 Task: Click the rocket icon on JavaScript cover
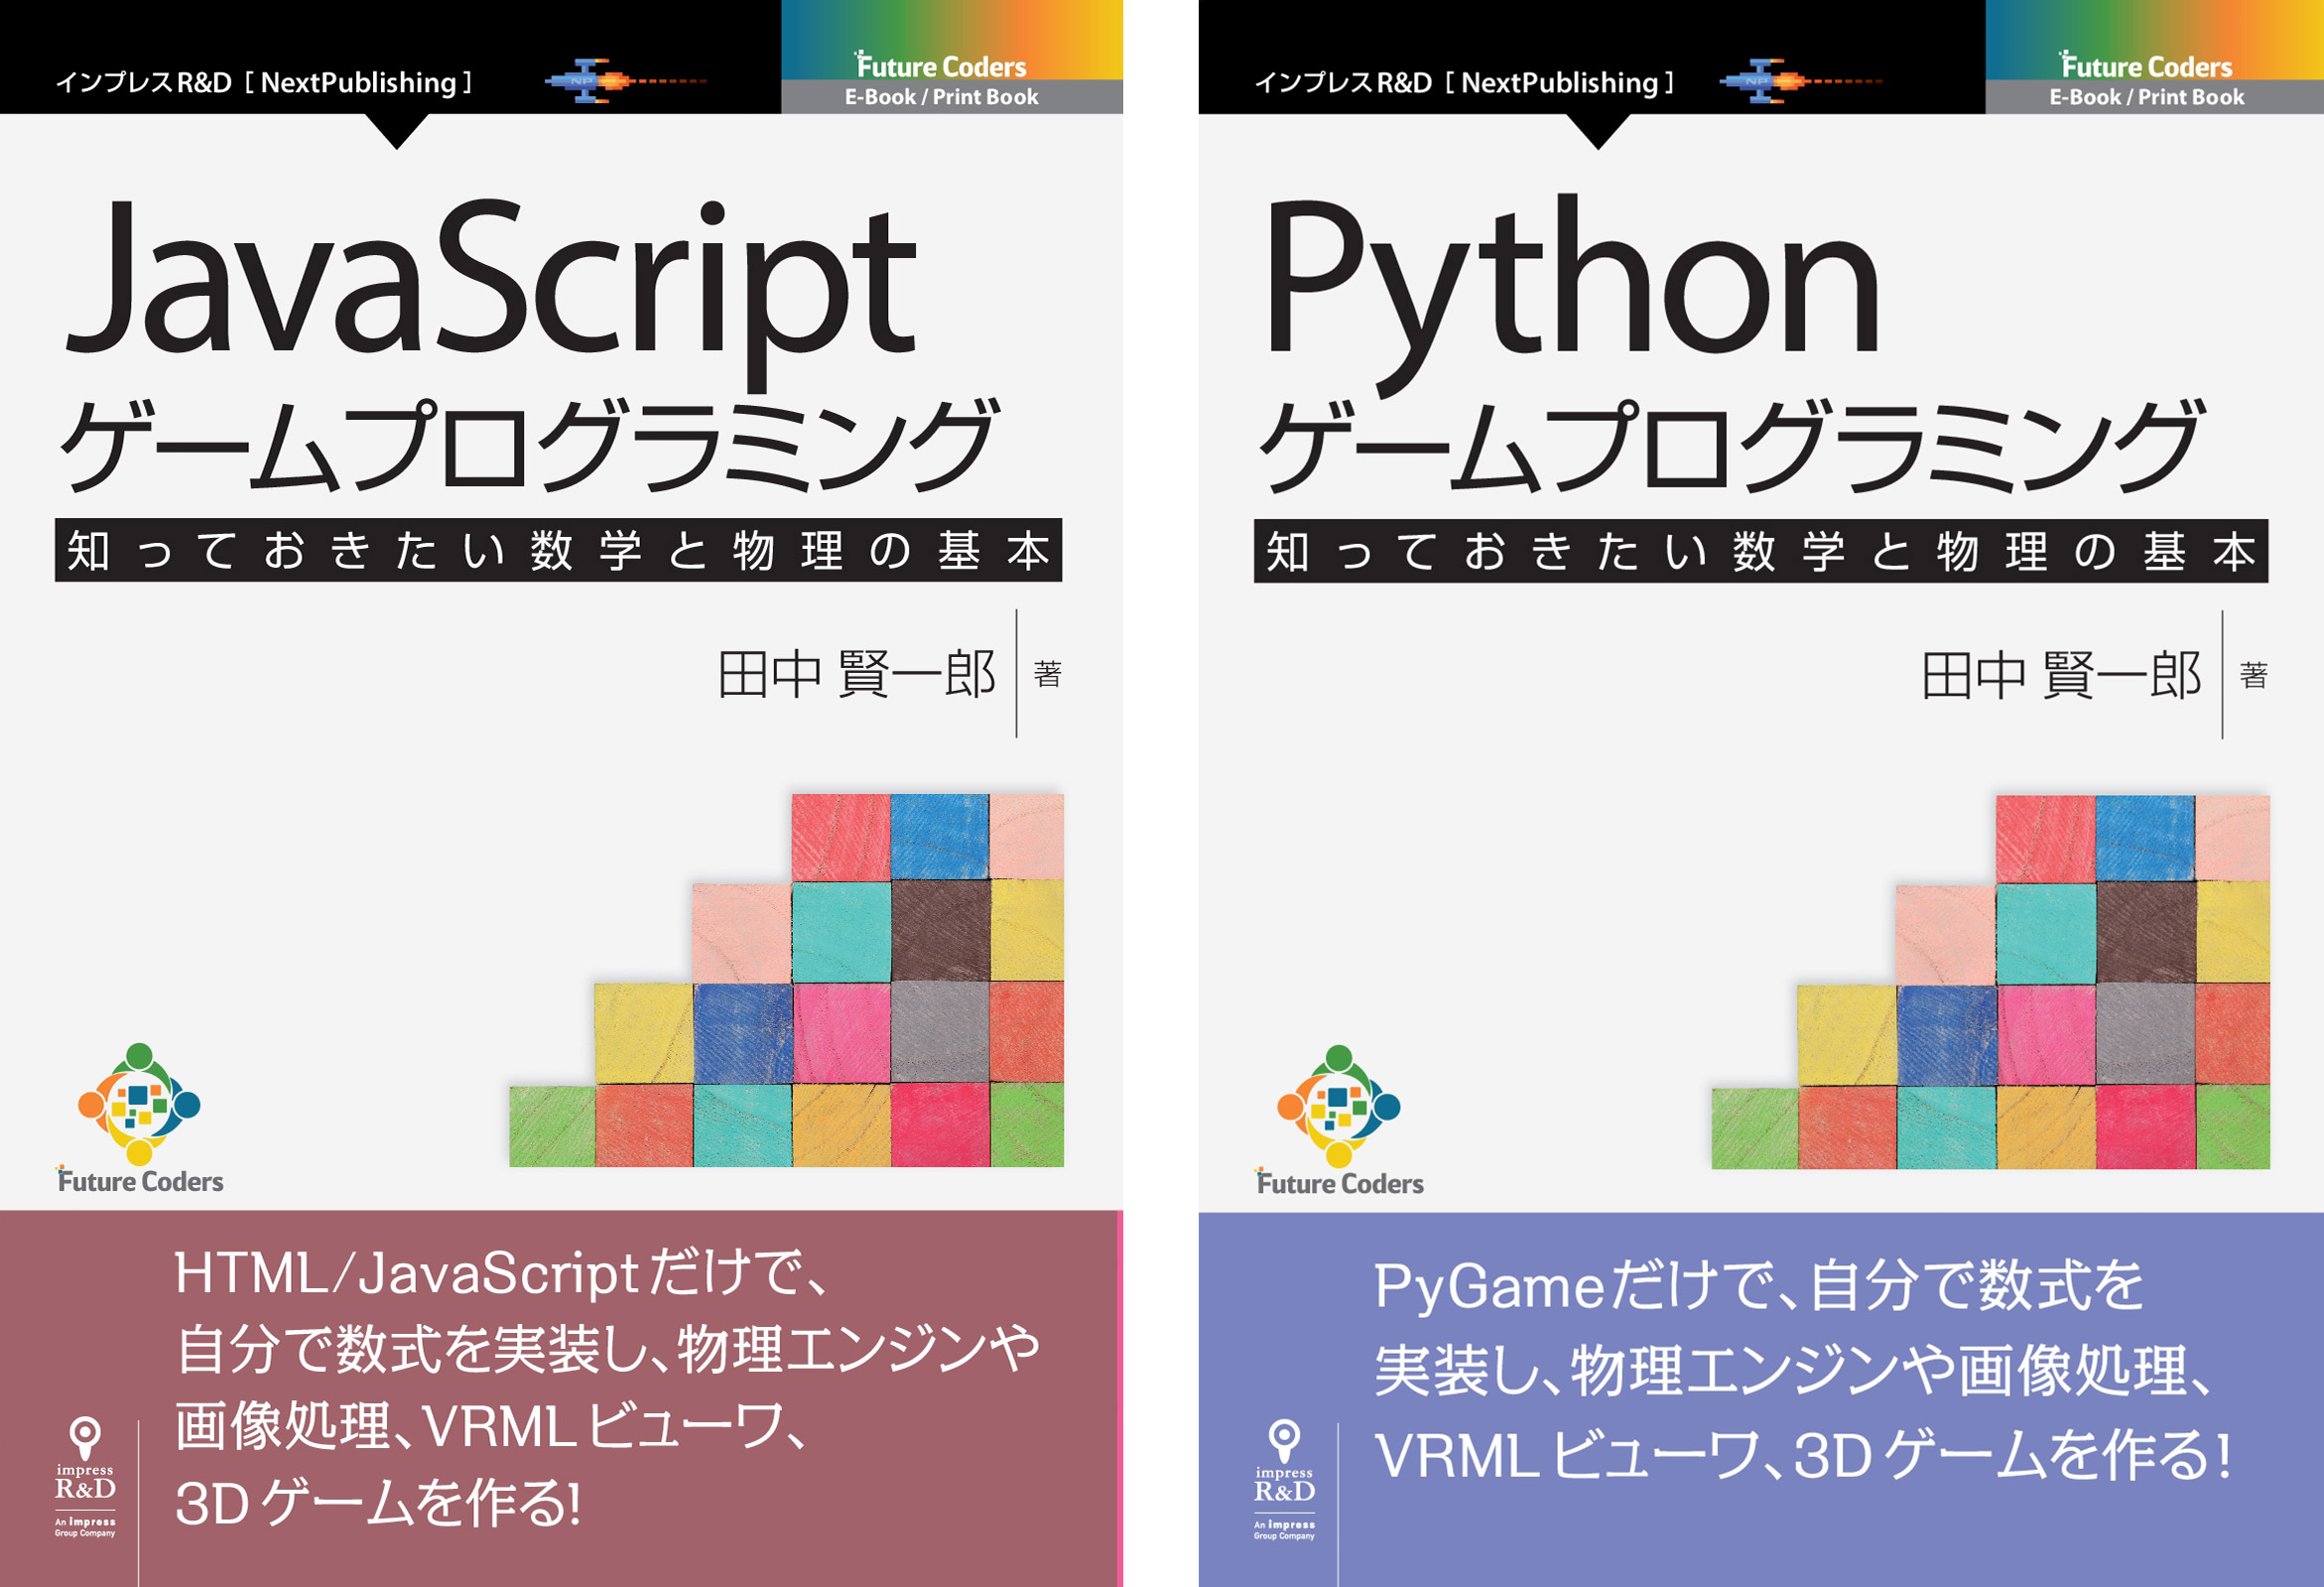click(625, 81)
